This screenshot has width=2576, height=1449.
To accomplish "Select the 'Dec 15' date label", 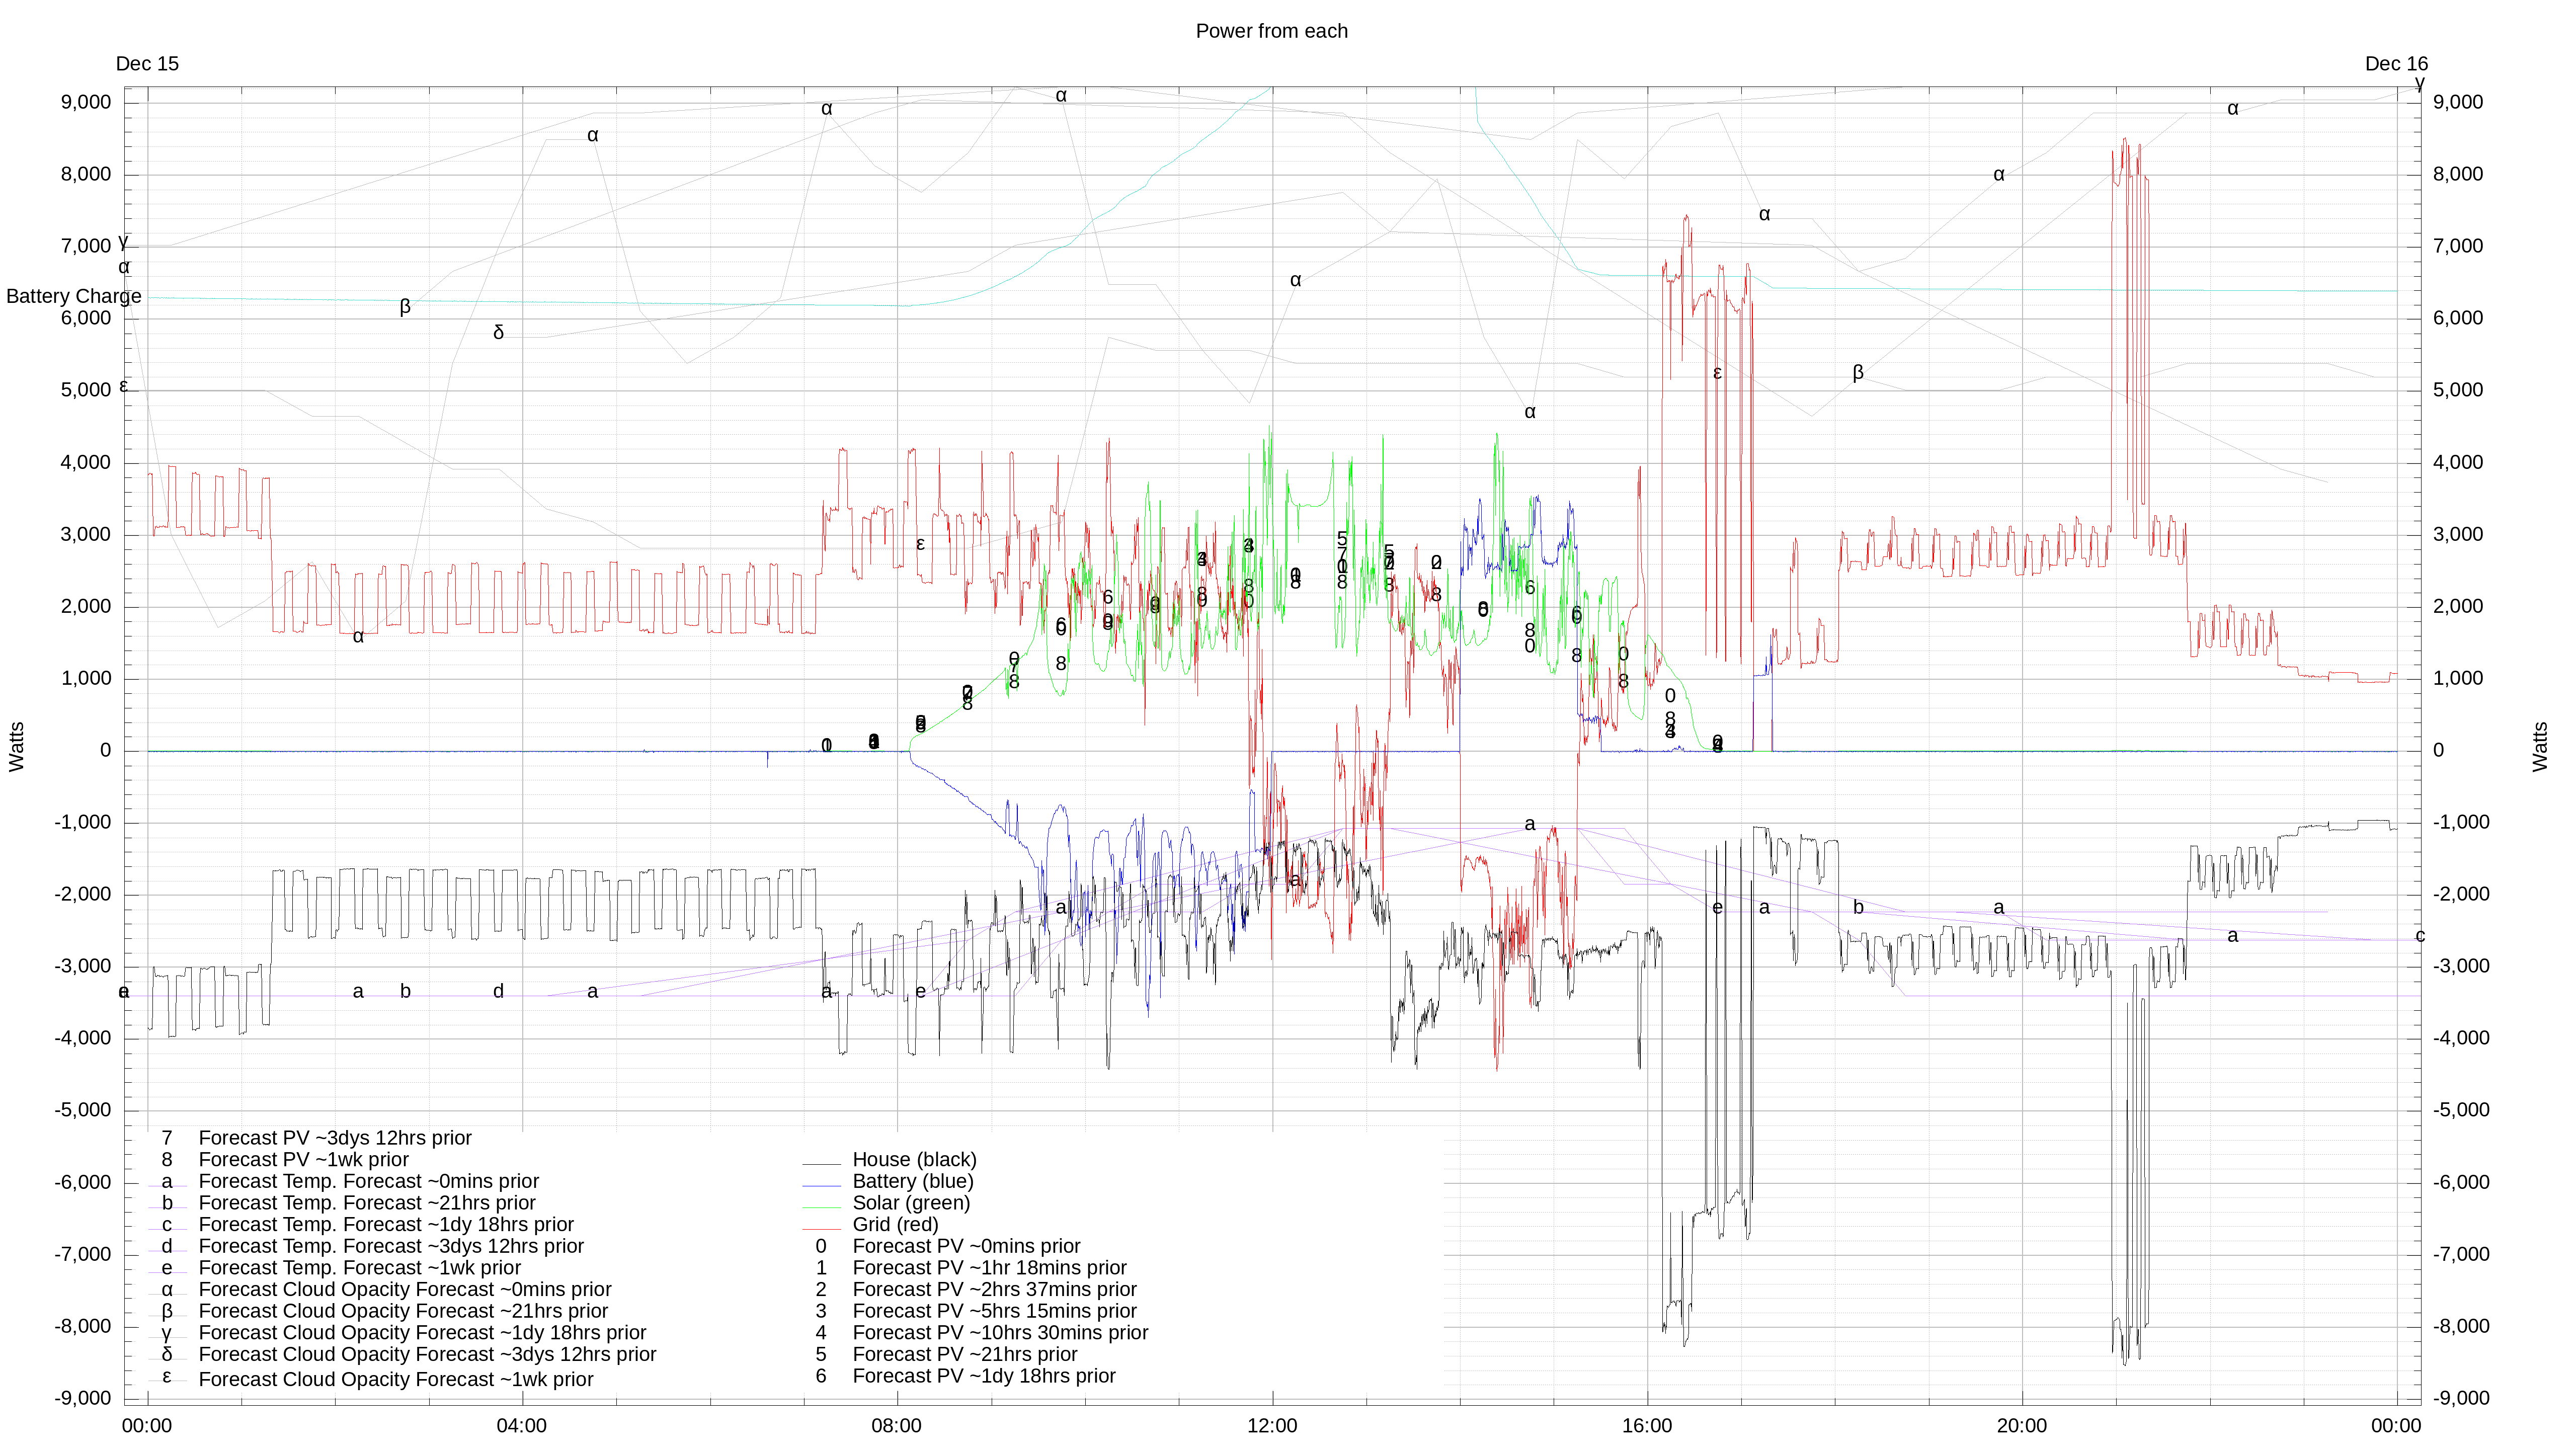I will point(147,64).
